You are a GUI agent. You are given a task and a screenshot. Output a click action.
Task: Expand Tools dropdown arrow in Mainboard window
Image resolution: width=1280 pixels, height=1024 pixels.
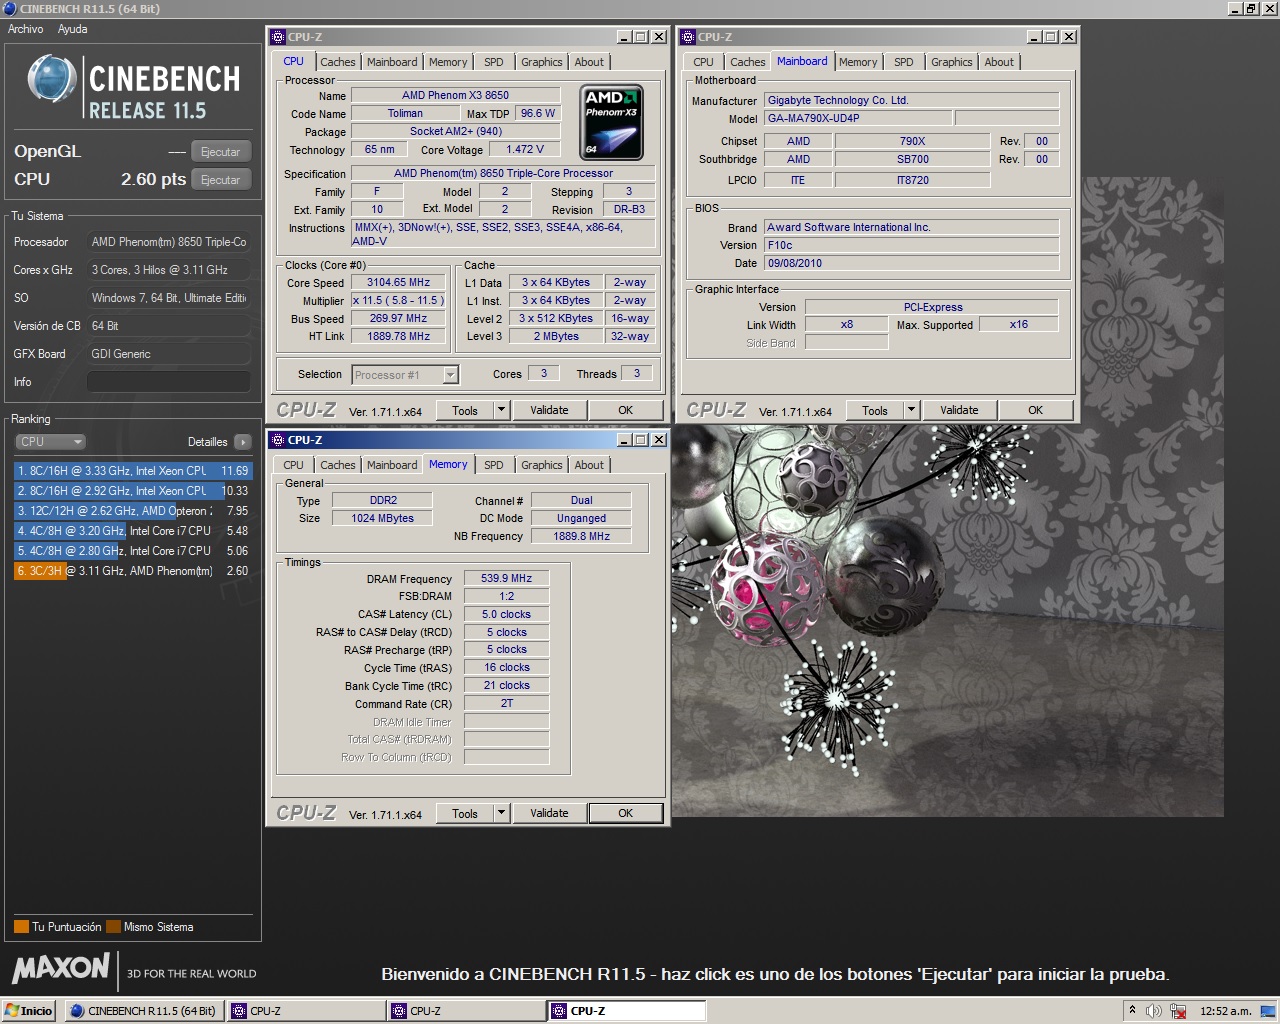[x=912, y=410]
